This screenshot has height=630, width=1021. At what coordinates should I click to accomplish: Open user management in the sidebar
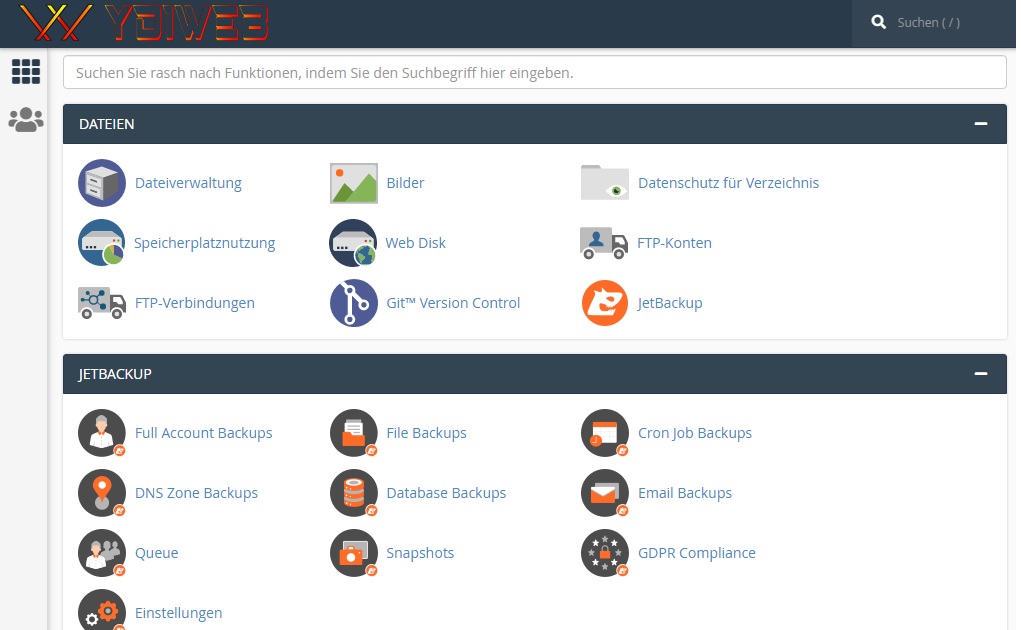click(25, 120)
